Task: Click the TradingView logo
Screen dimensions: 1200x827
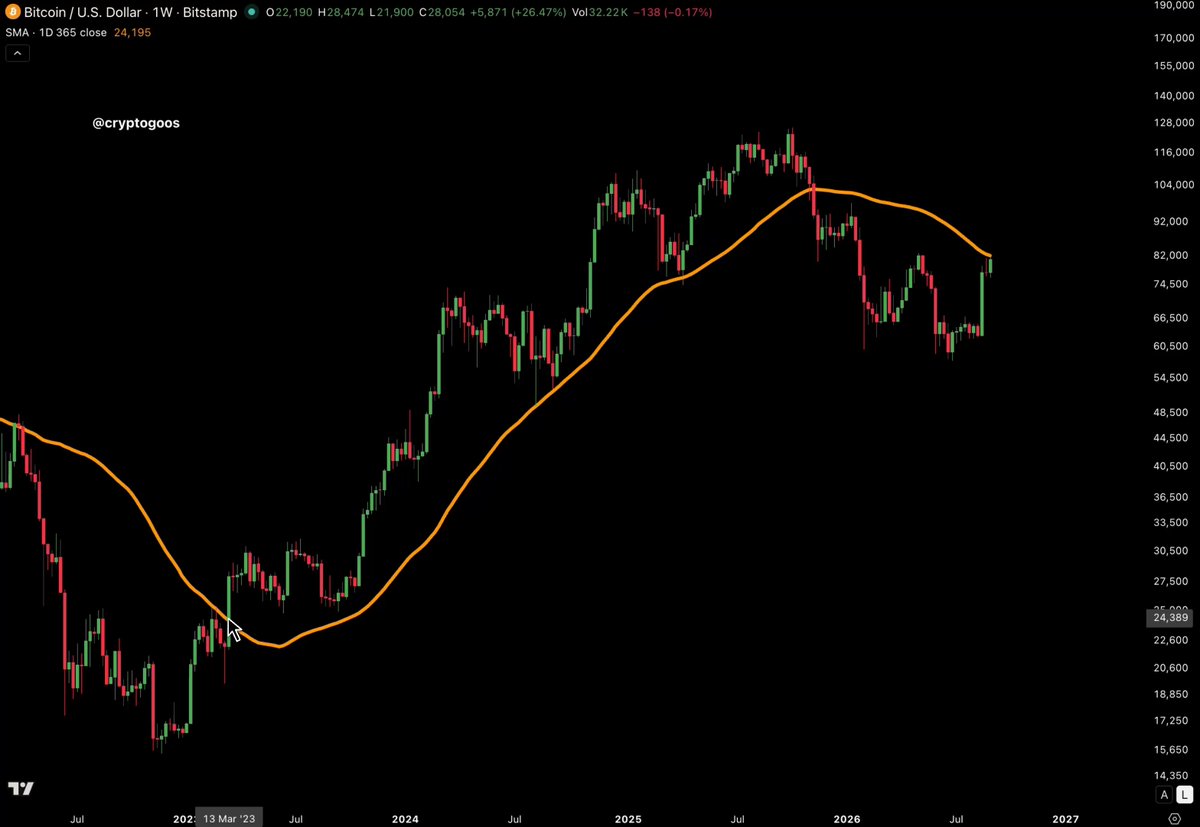Action: tap(21, 788)
